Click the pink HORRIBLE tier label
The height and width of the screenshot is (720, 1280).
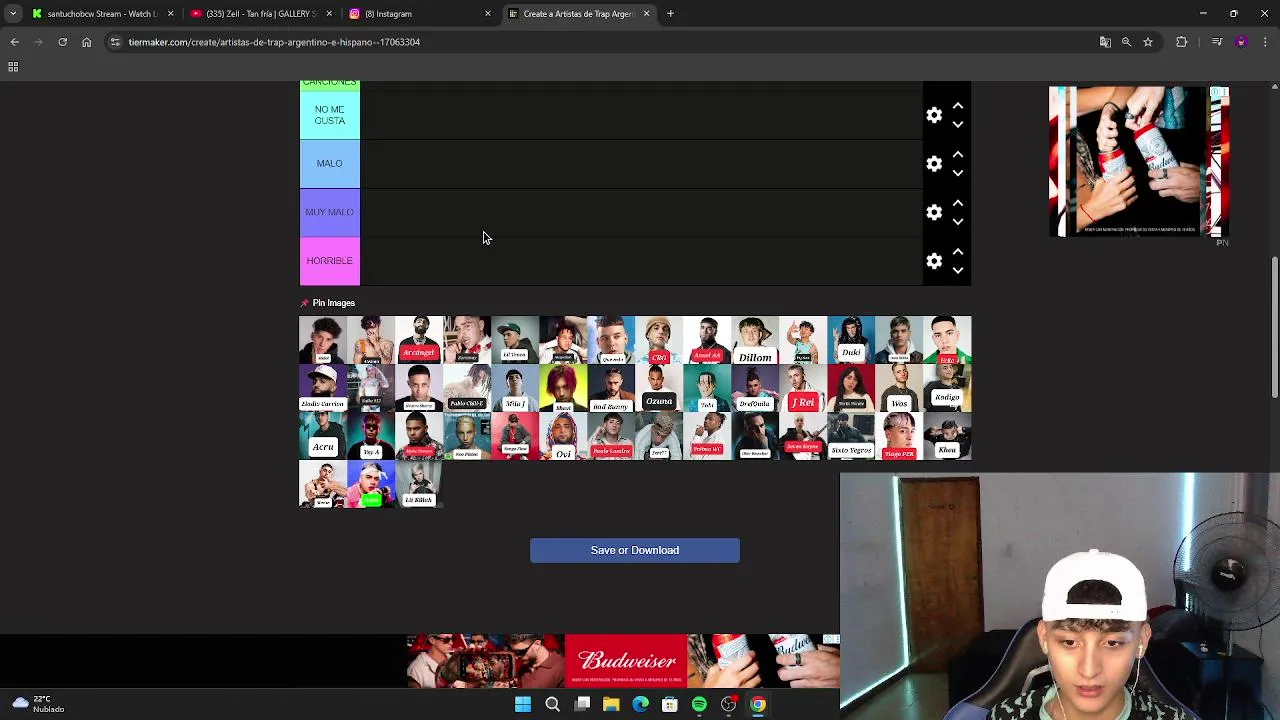[x=330, y=261]
